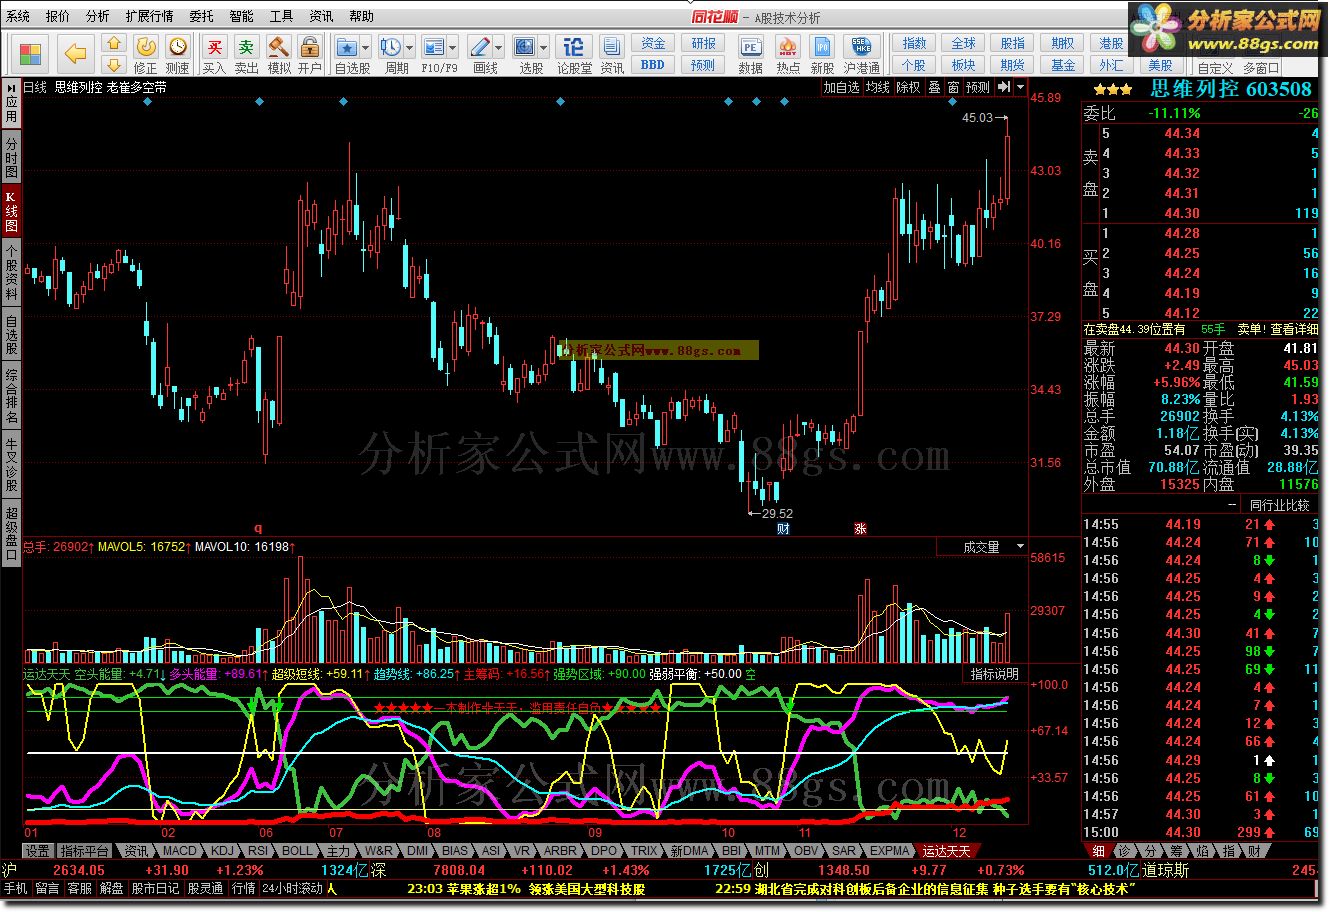Screen dimensions: 1330x912
Task: Open the dropdown arrow right of 预测
Action: point(1020,87)
